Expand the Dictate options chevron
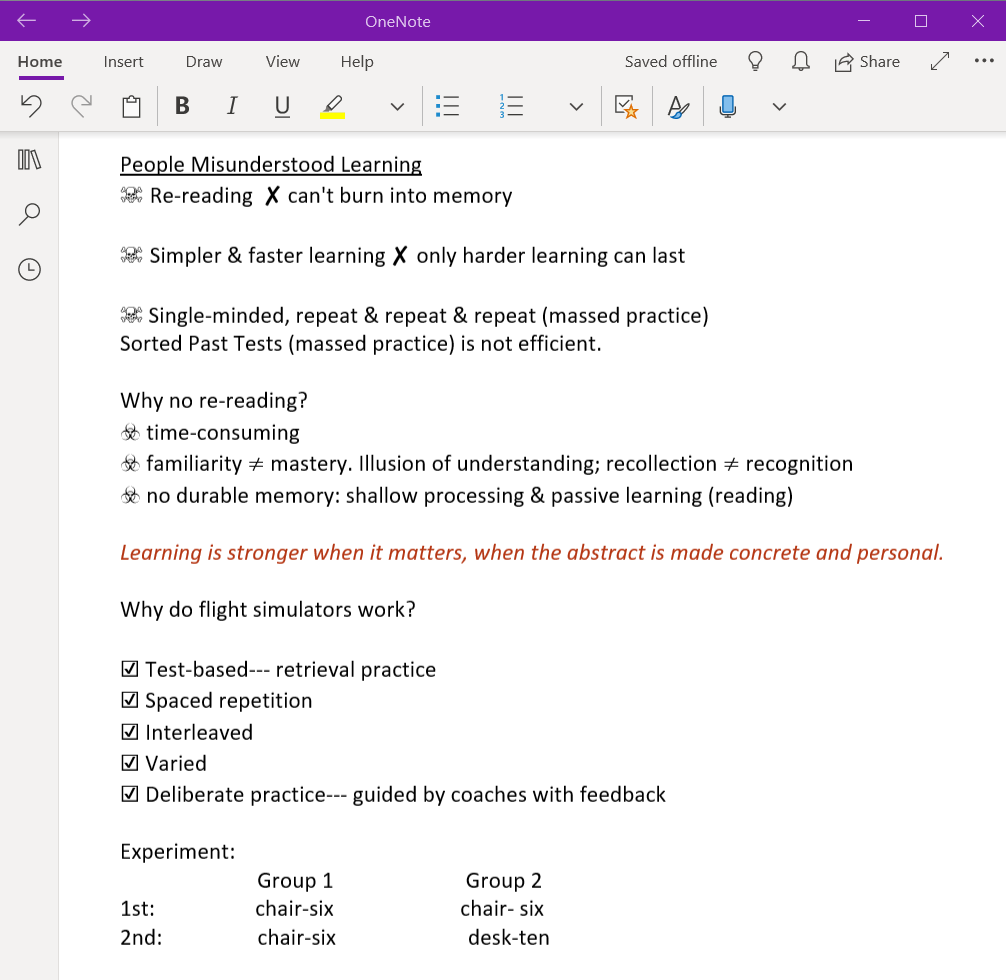1006x980 pixels. click(x=779, y=107)
